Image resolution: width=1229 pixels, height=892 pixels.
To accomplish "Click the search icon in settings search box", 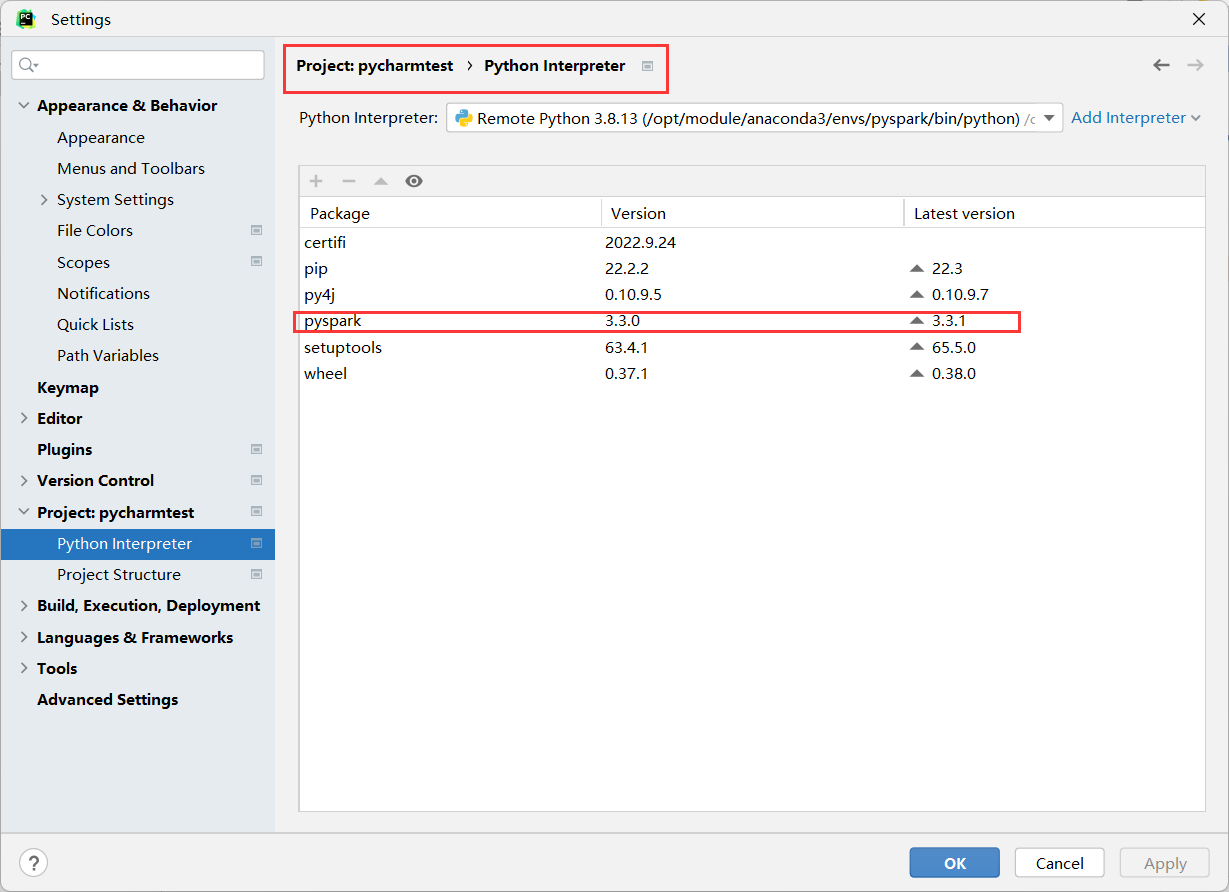I will (x=28, y=65).
